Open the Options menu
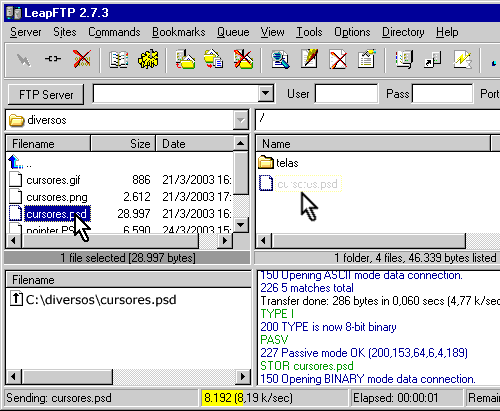Viewport: 500px width, 411px height. coord(352,32)
